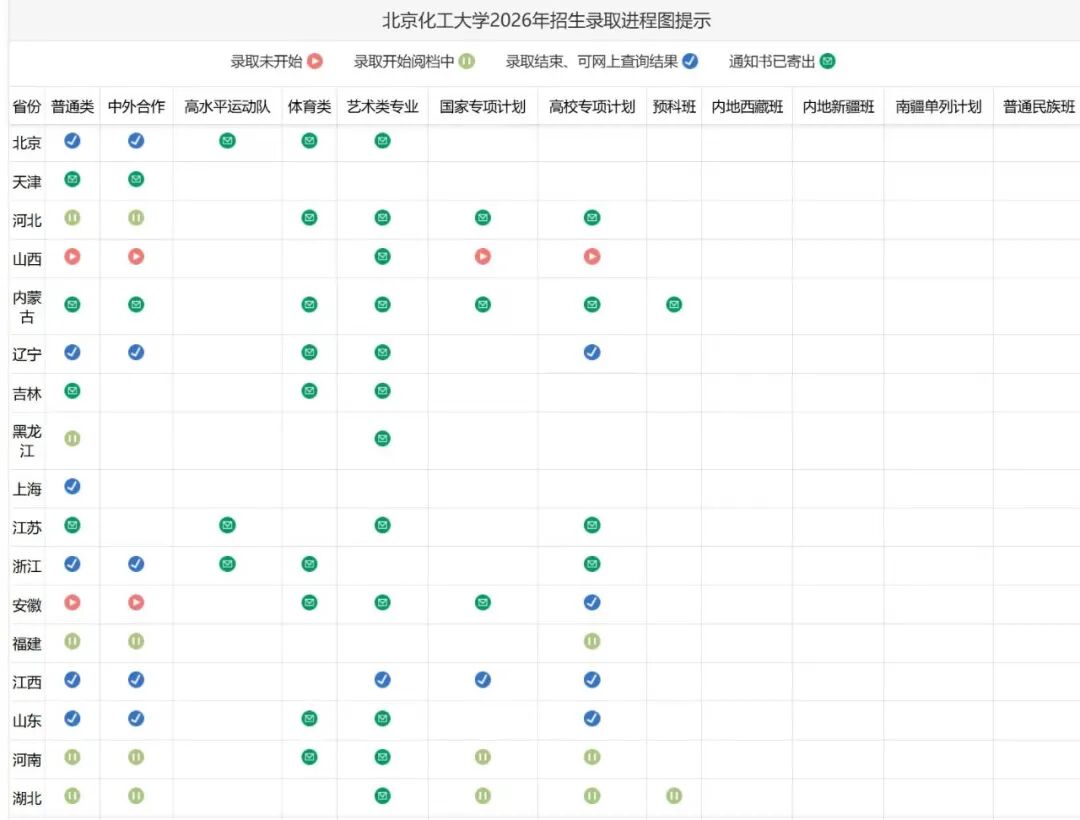
Task: Click the red 录取未开始 legend icon
Action: pos(315,61)
